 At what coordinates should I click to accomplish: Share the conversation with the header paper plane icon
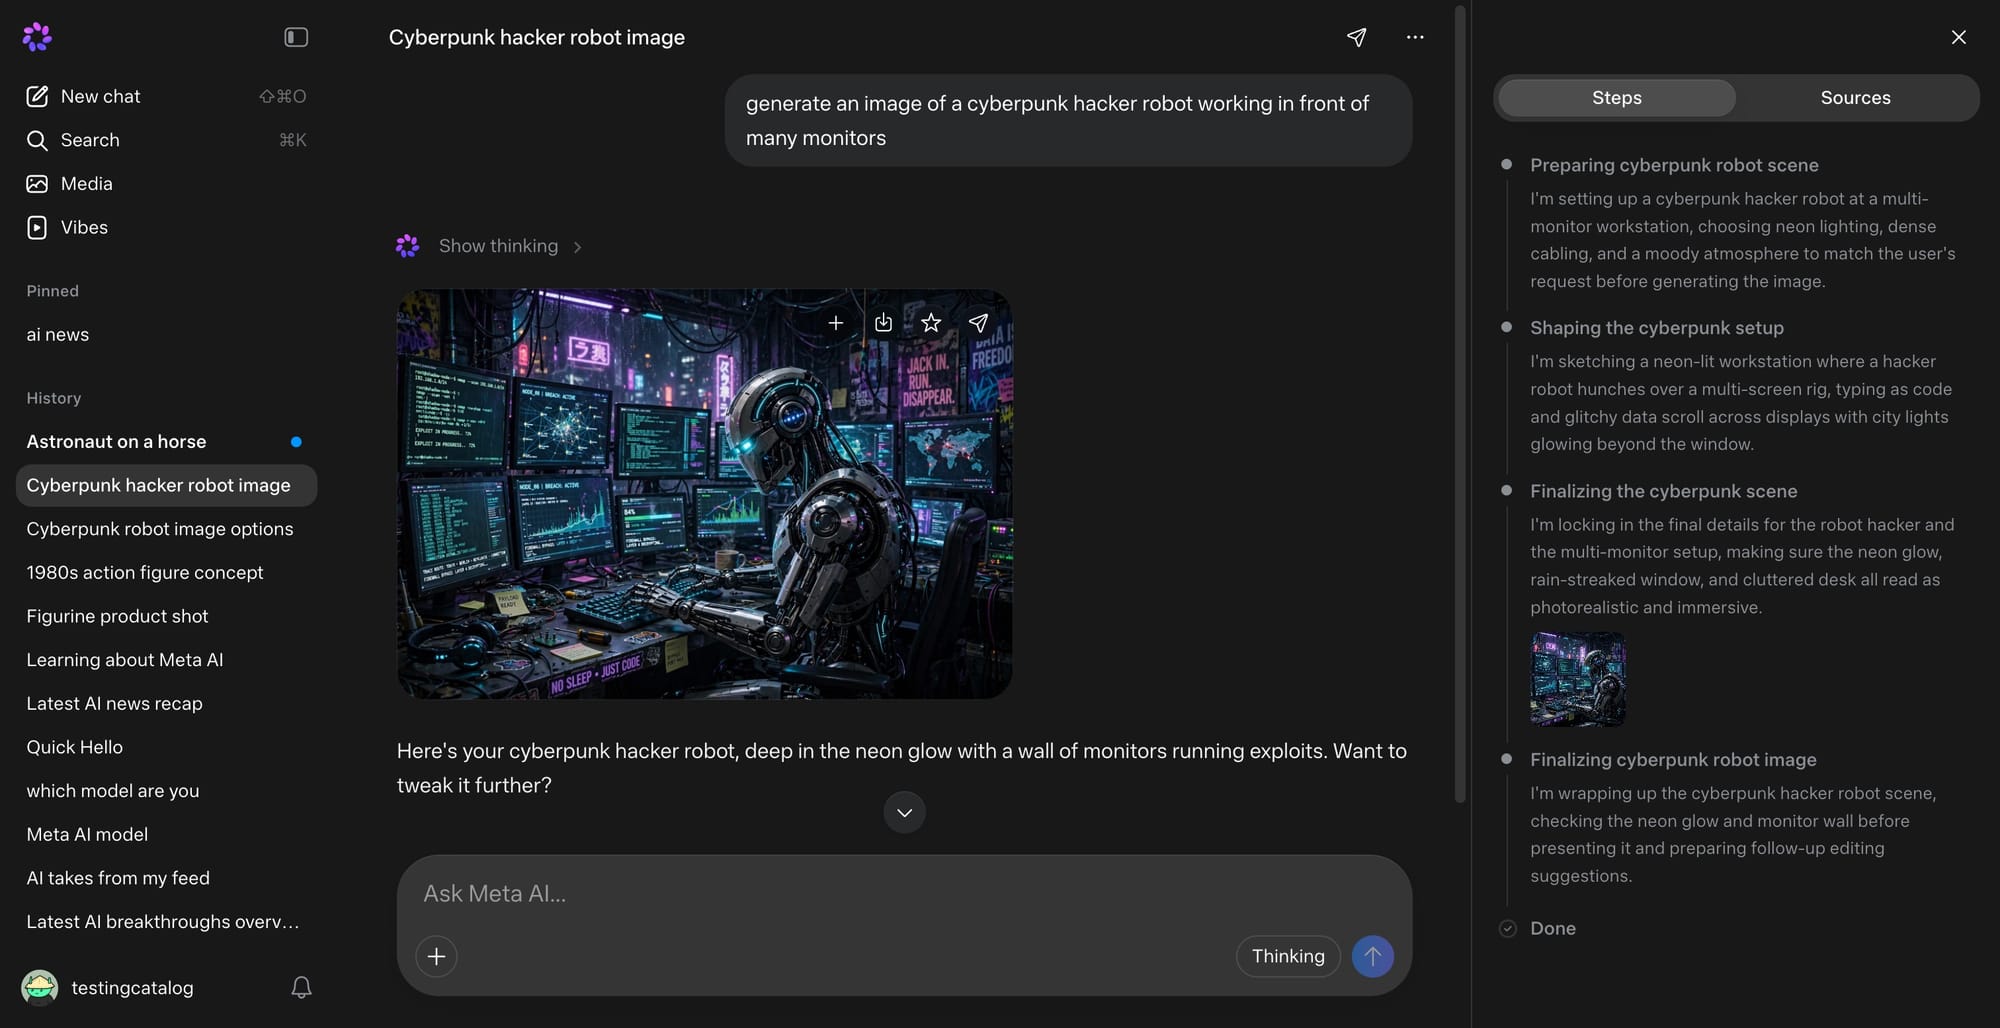[1356, 37]
